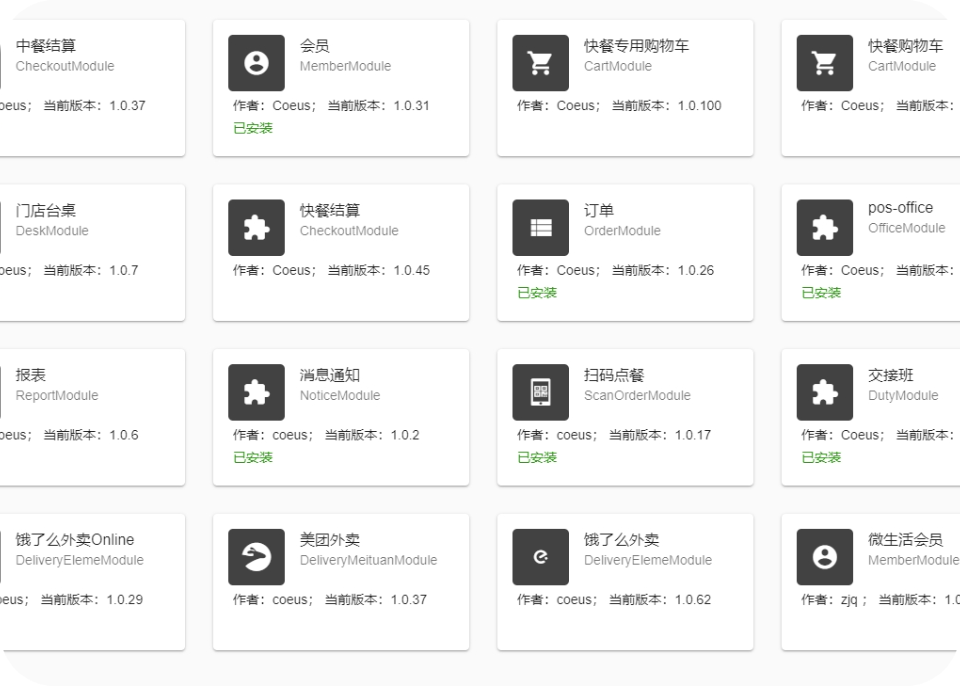
Task: Open the 报表 ReportModule title
Action: [x=31, y=375]
